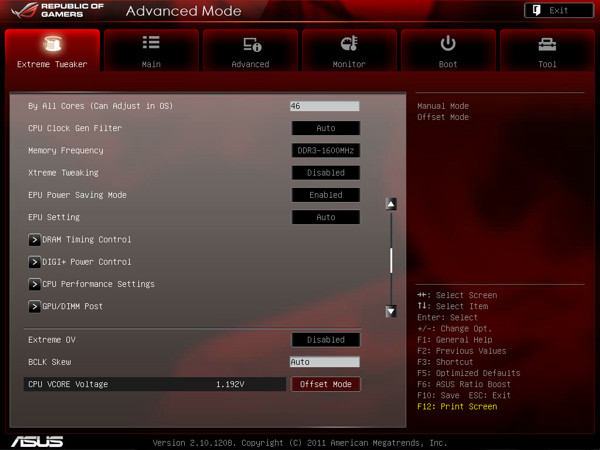Viewport: 600px width, 450px height.
Task: Click the F5: Optimized Defaults hint
Action: click(x=469, y=373)
